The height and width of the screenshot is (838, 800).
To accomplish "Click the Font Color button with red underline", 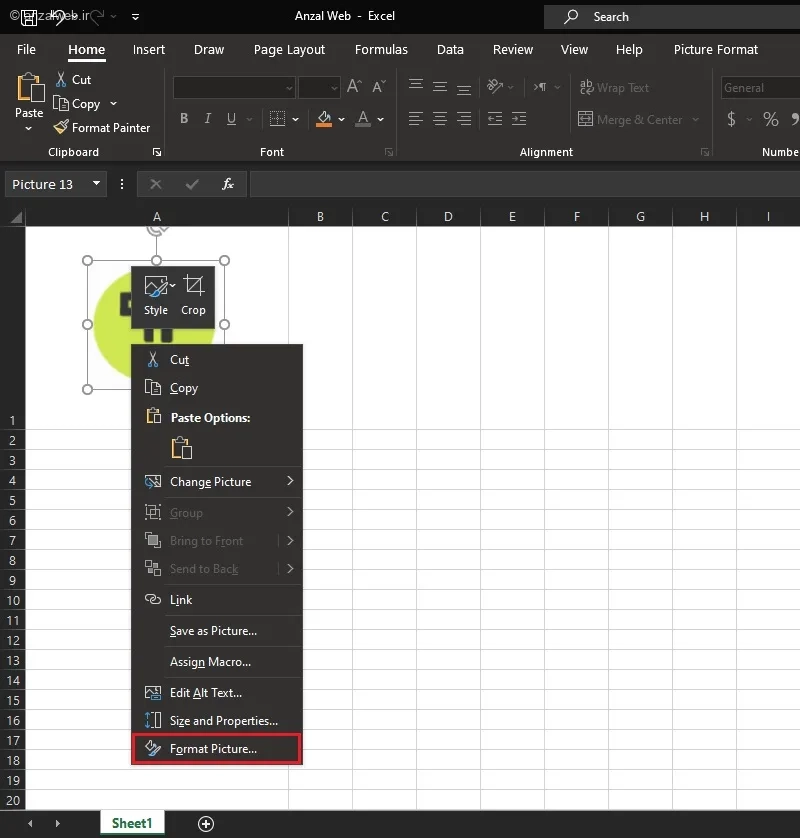I will click(363, 119).
